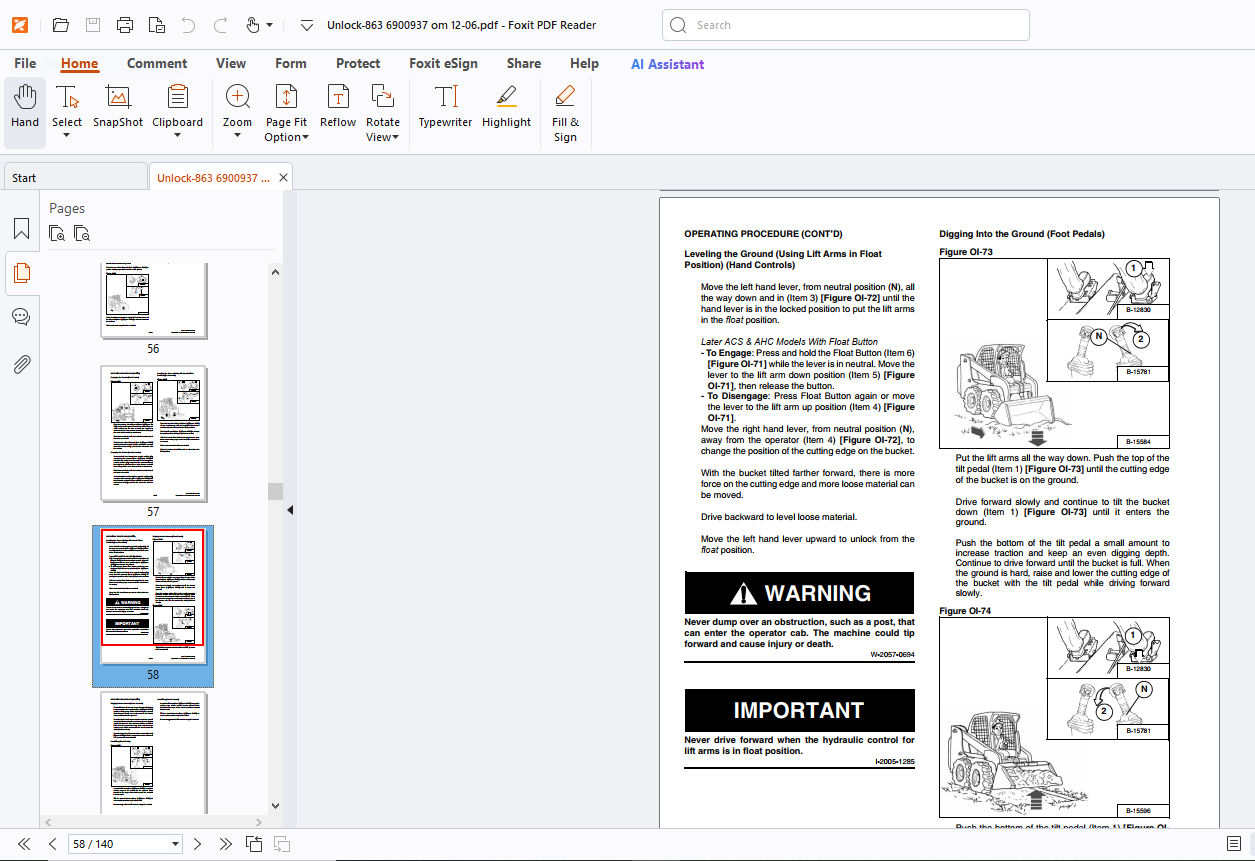Click the Redo arrow icon
Viewport: 1255px width, 861px height.
coord(221,25)
